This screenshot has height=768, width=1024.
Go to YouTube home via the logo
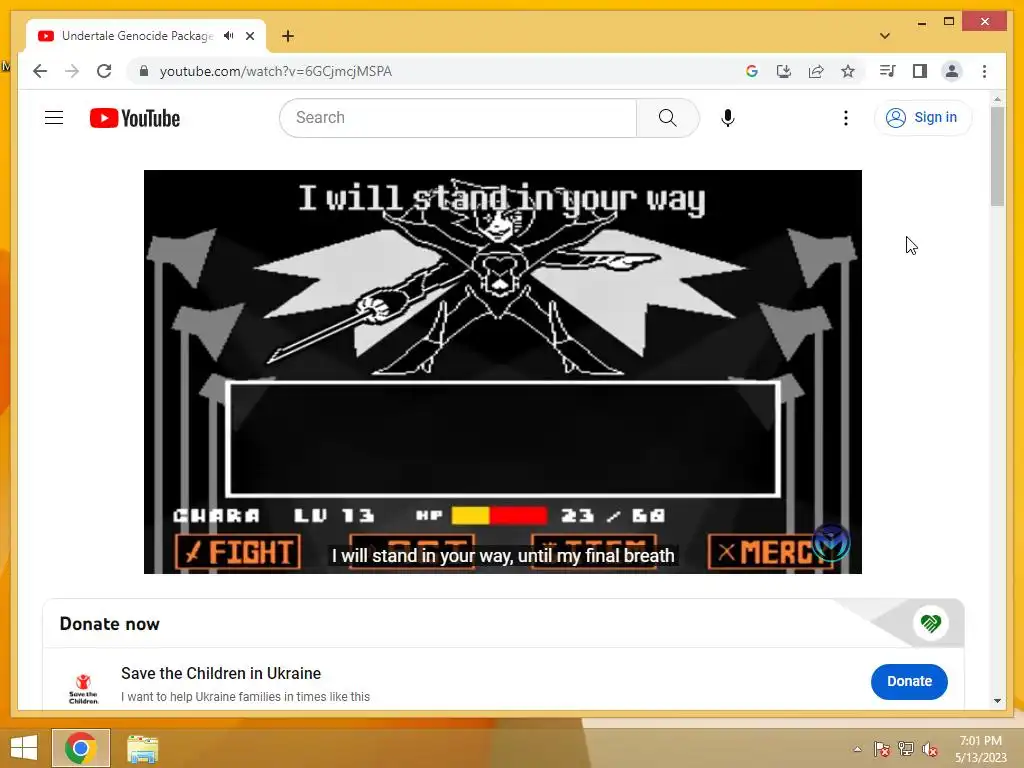tap(135, 118)
